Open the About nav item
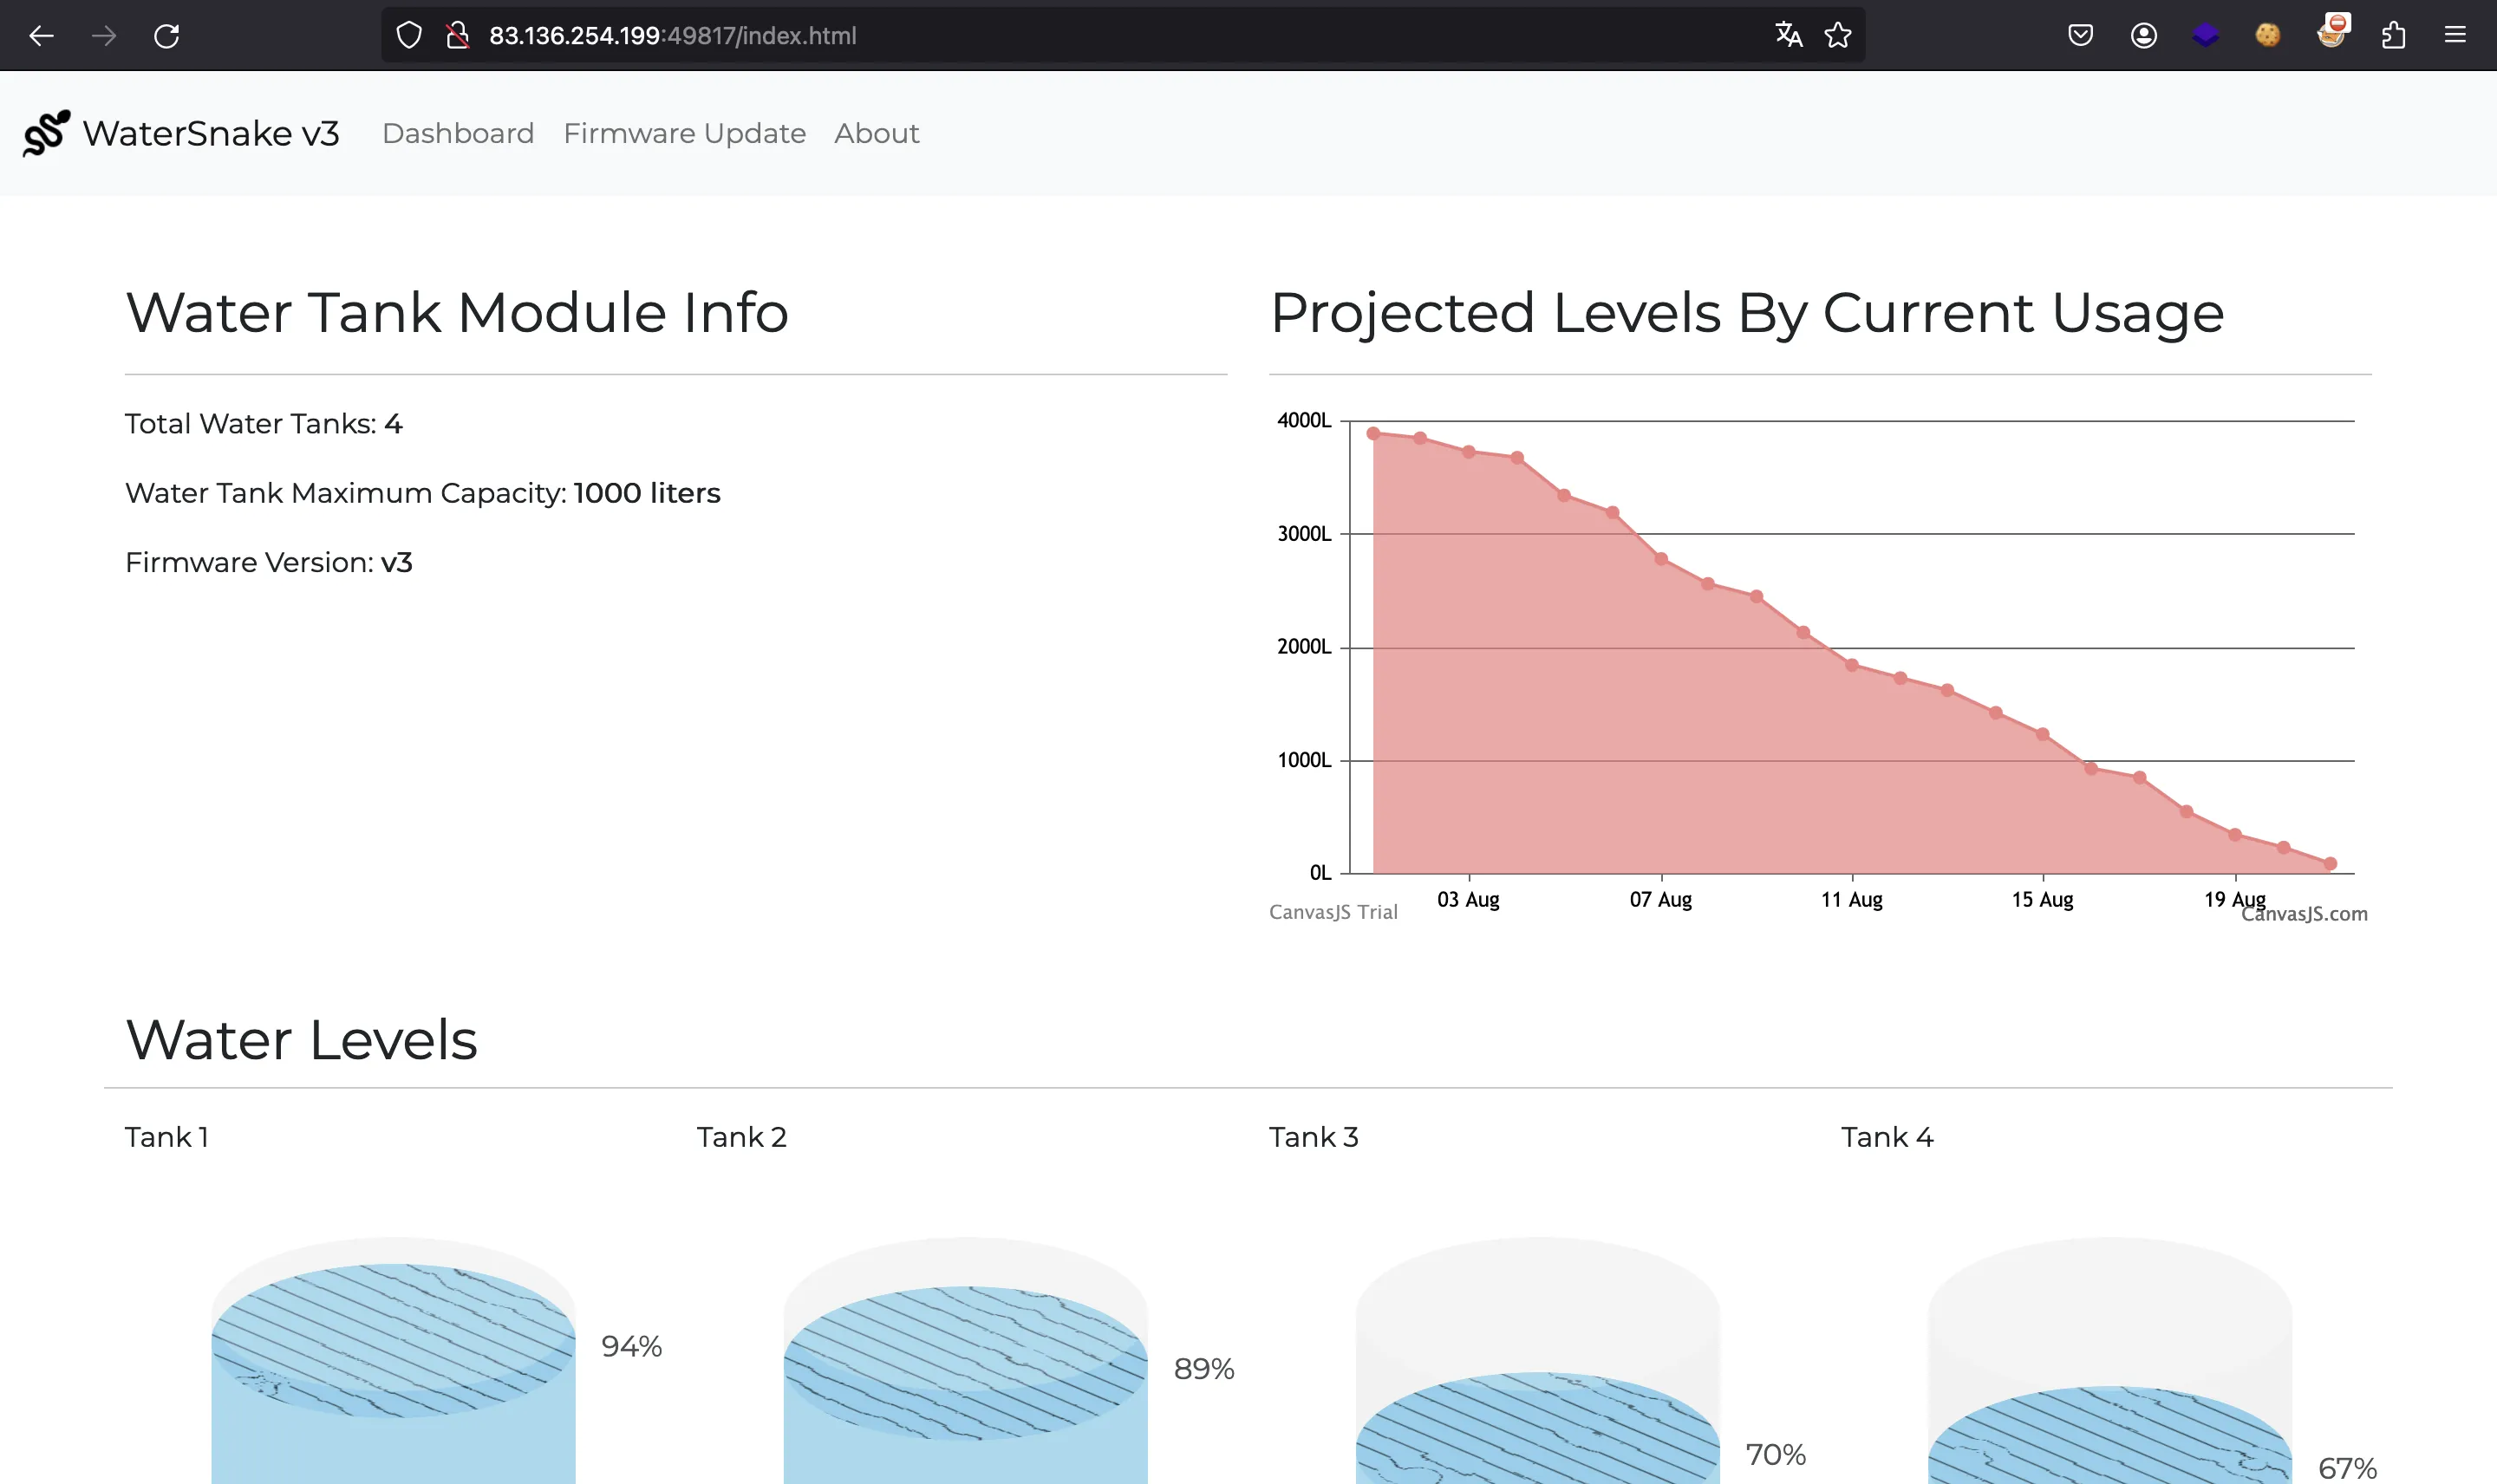The width and height of the screenshot is (2497, 1484). 877,133
